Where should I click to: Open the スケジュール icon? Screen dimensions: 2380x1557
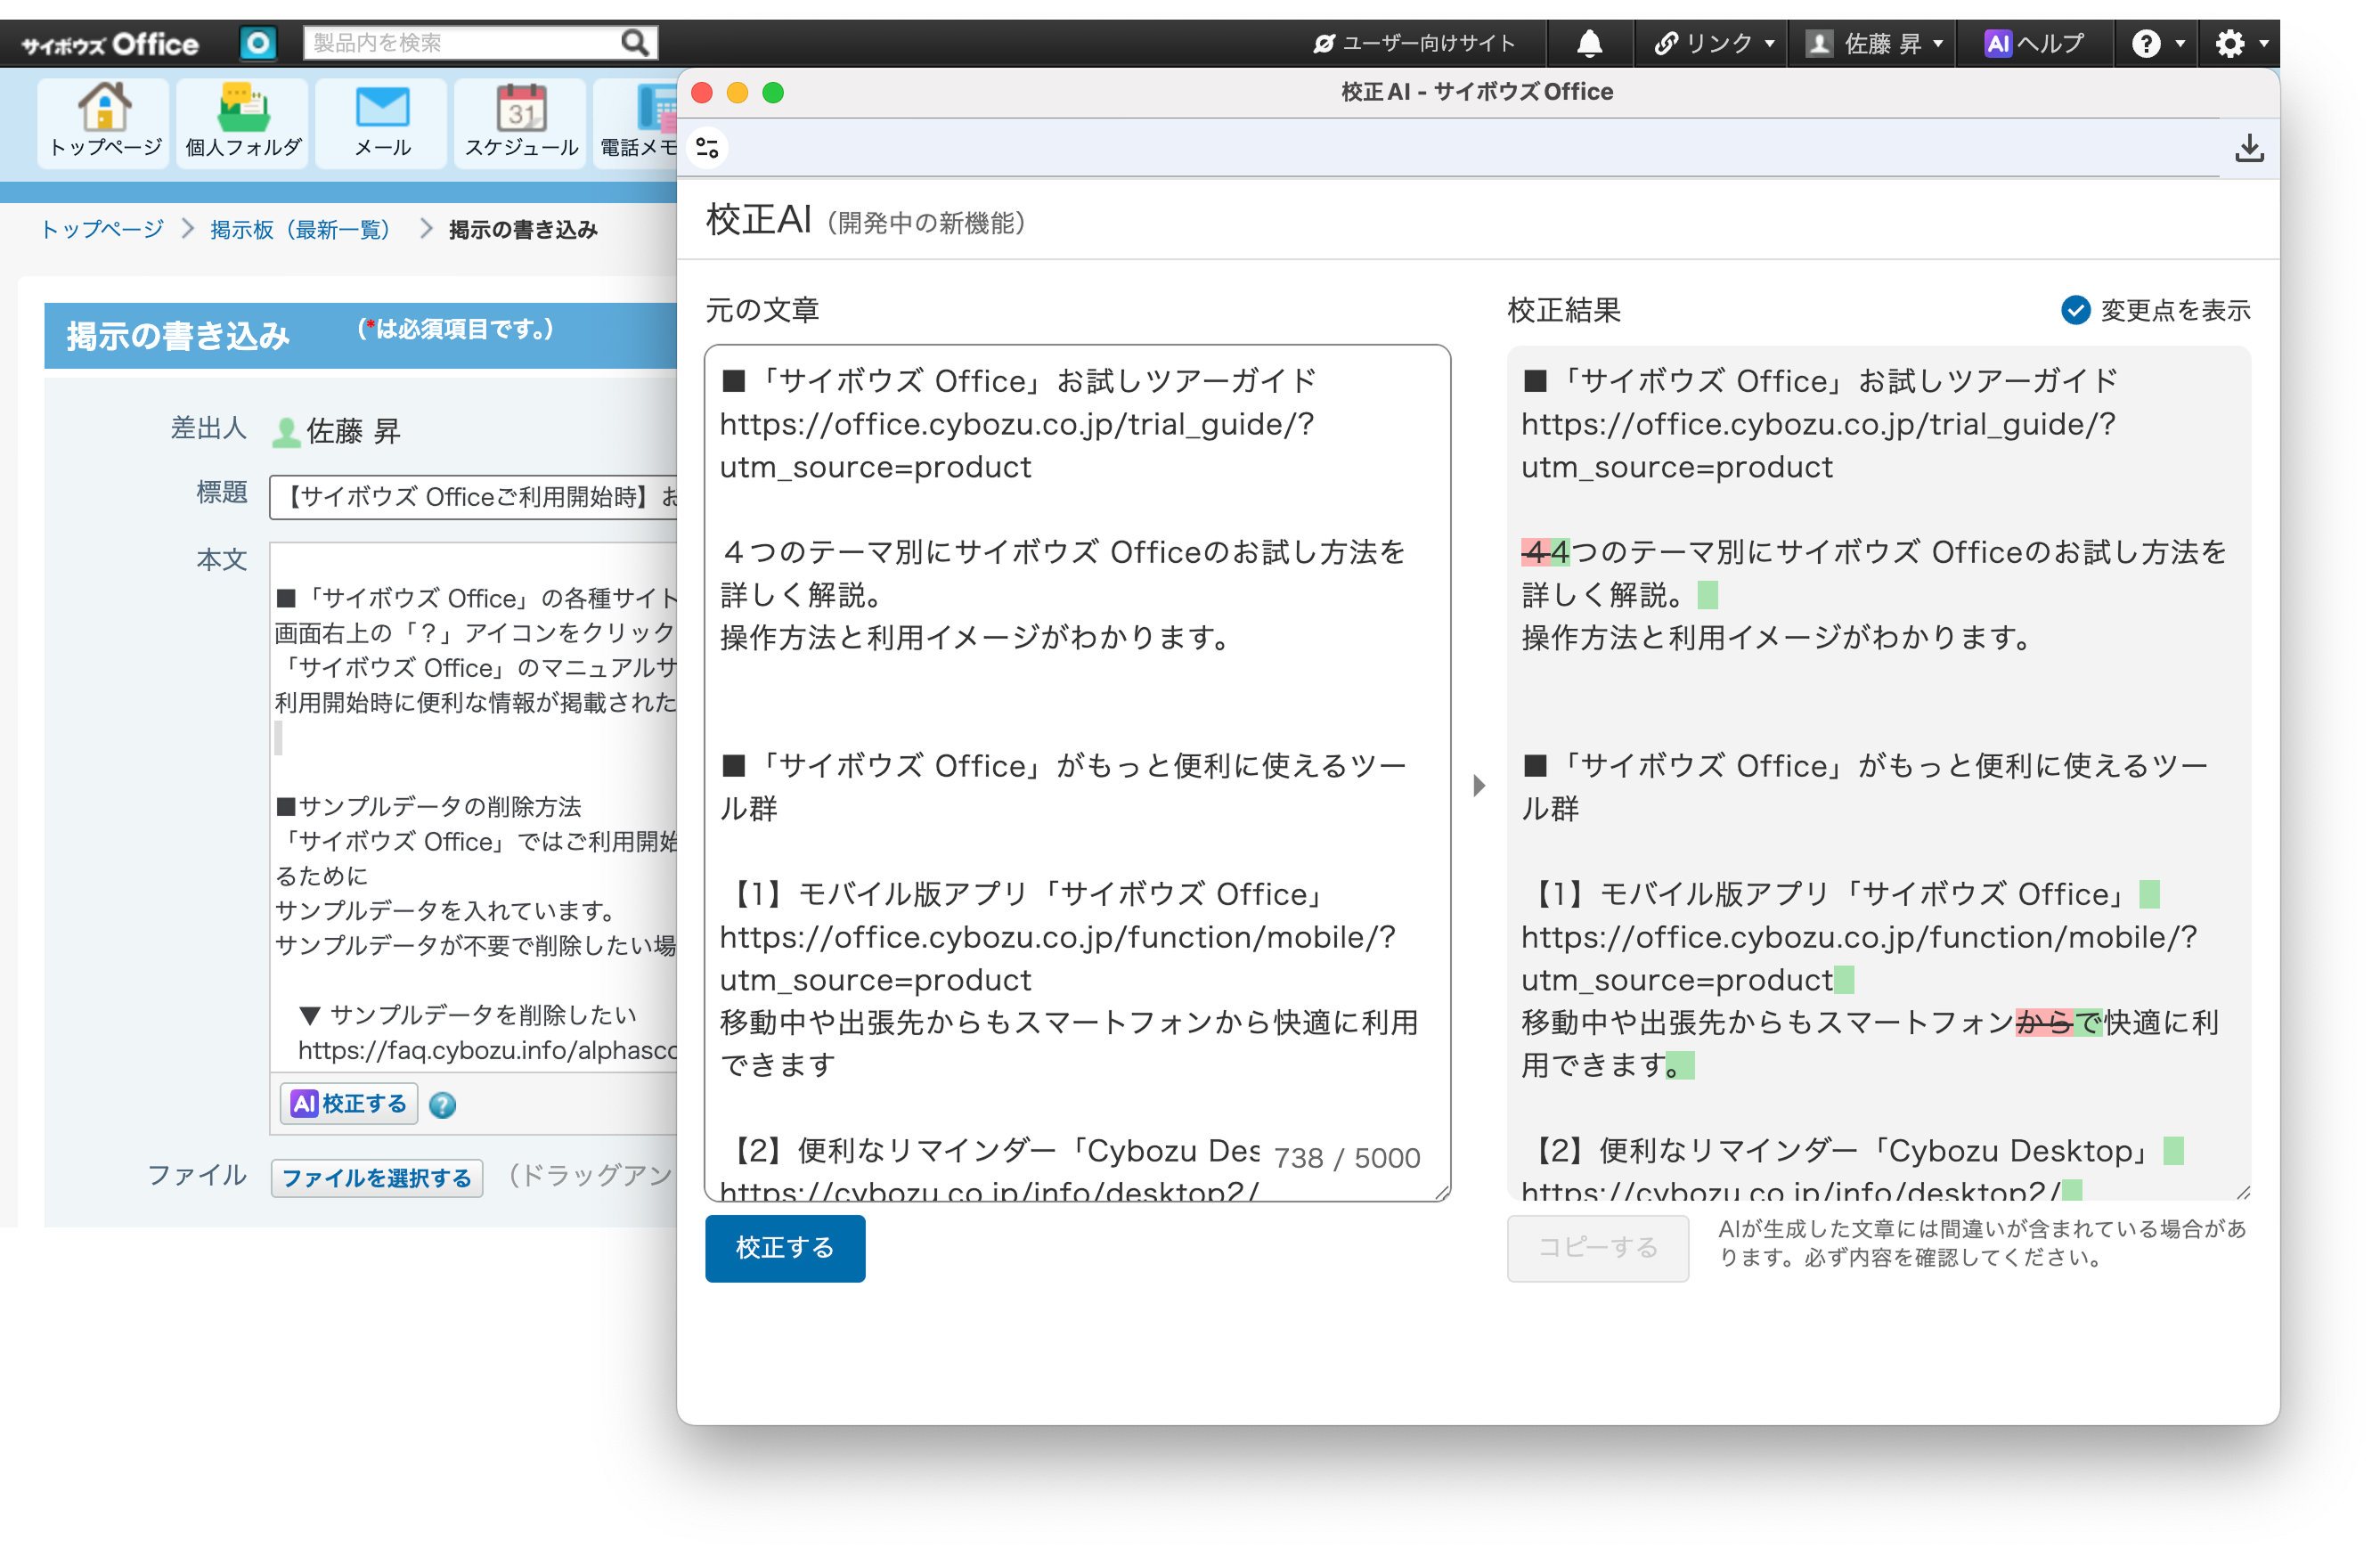pyautogui.click(x=520, y=120)
